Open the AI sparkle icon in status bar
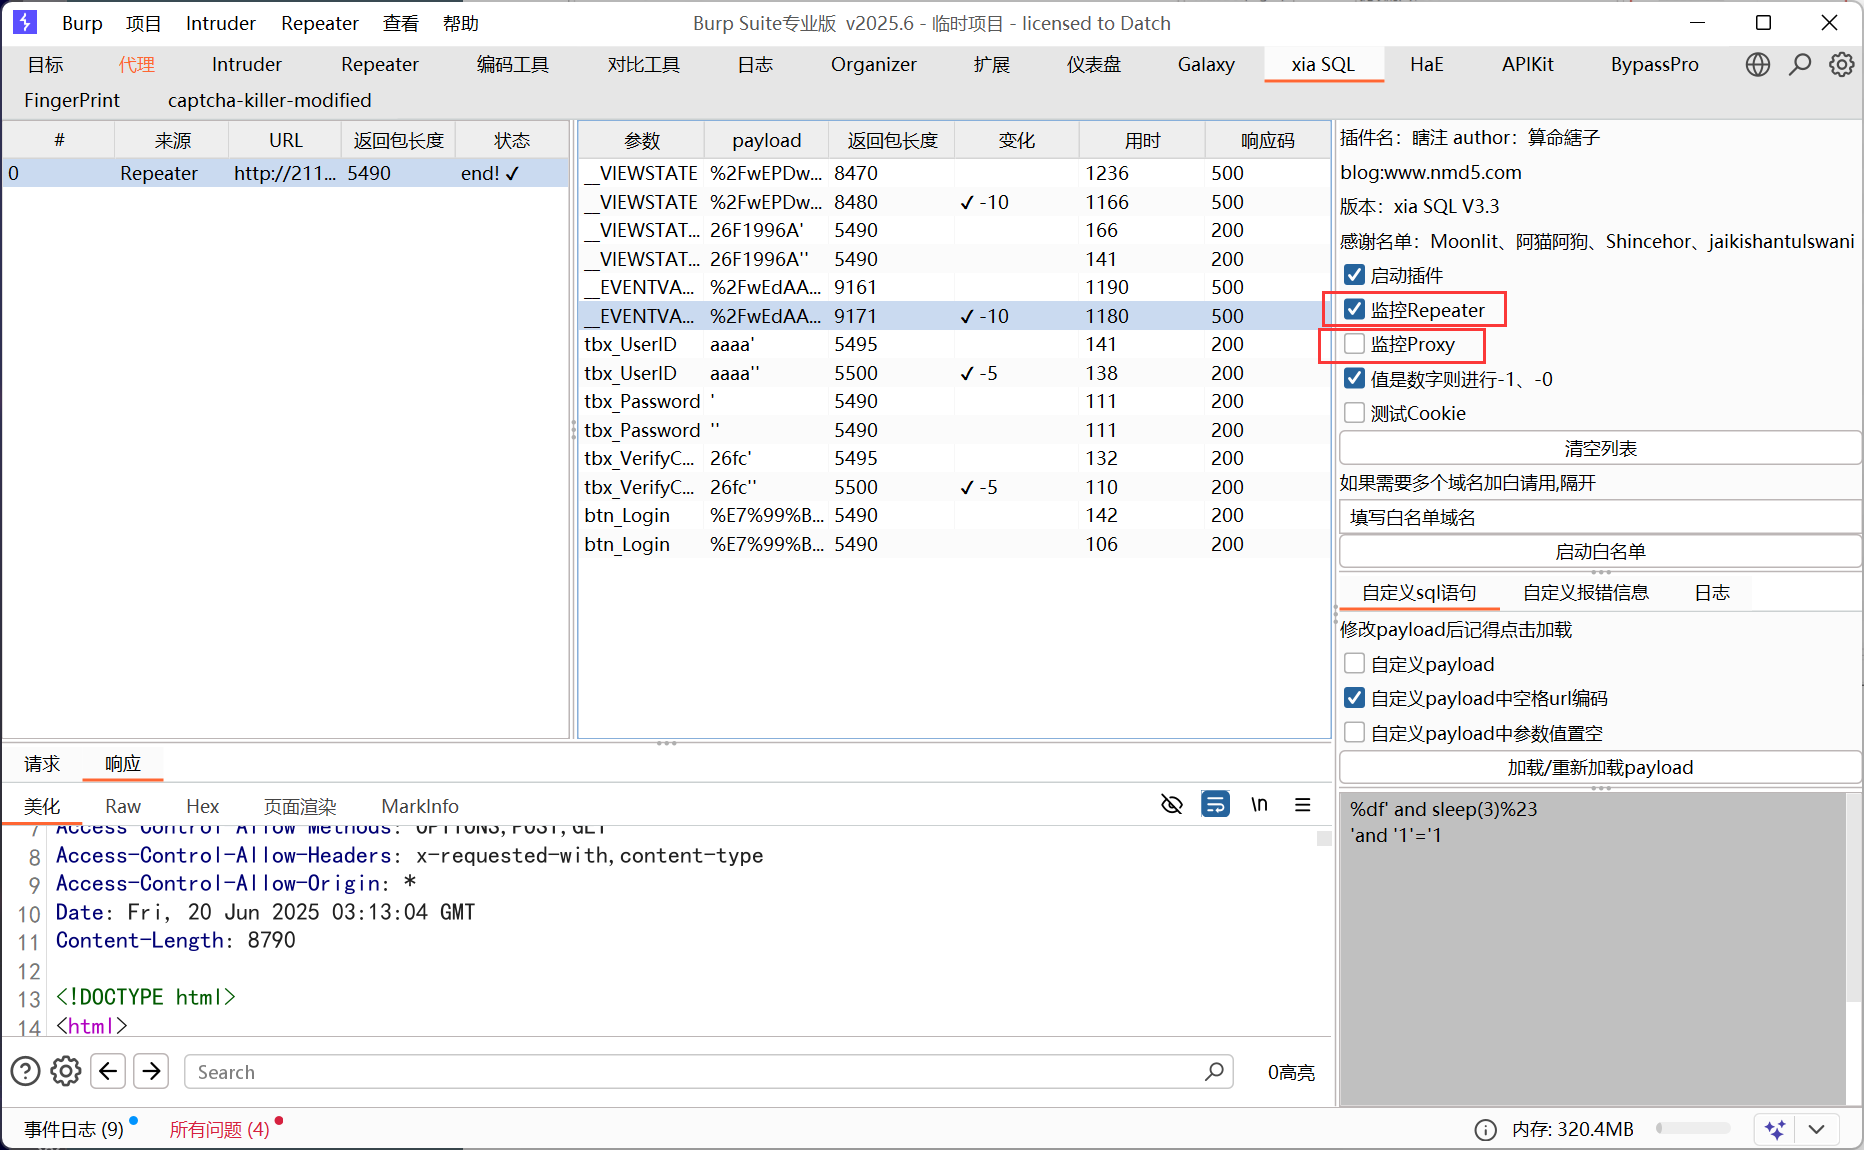 (x=1775, y=1130)
